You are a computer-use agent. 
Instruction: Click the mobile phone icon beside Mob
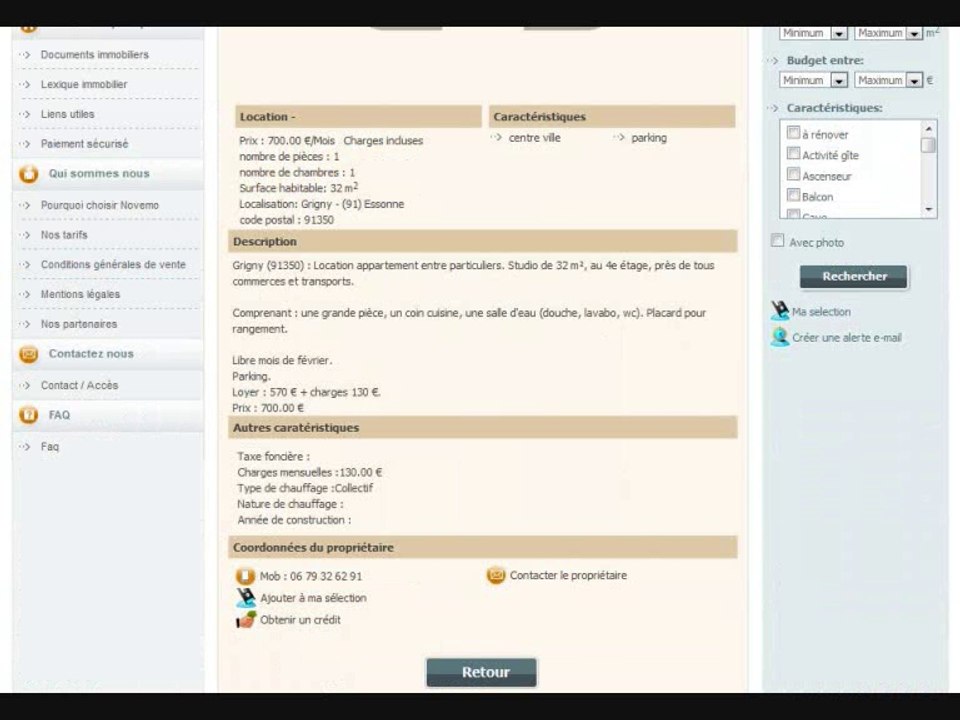point(245,576)
